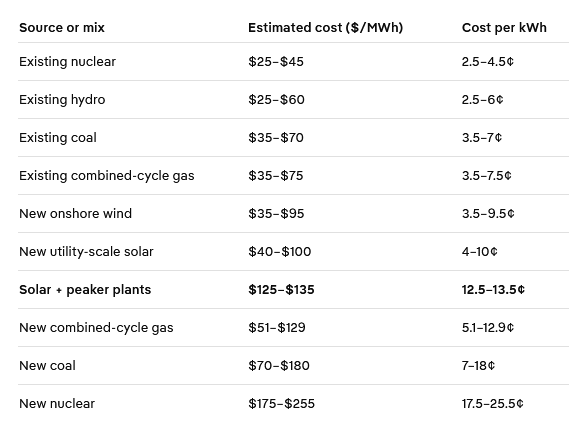Select bold 'Solar + peaker plants' row
This screenshot has height=439, width=569.
coord(85,290)
